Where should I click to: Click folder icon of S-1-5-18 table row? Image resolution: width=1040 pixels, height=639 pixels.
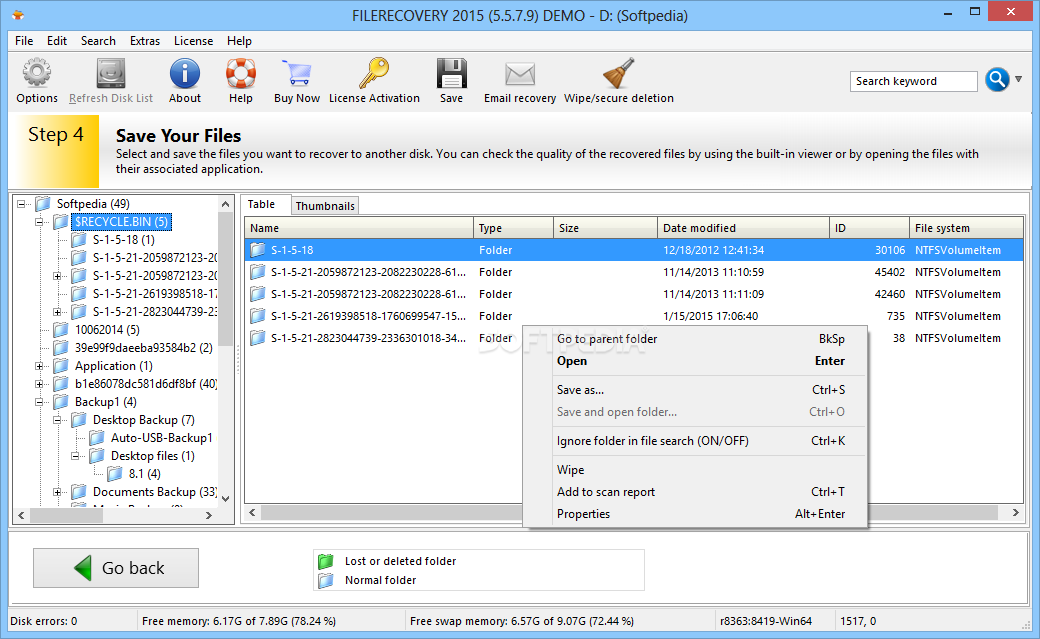click(257, 250)
